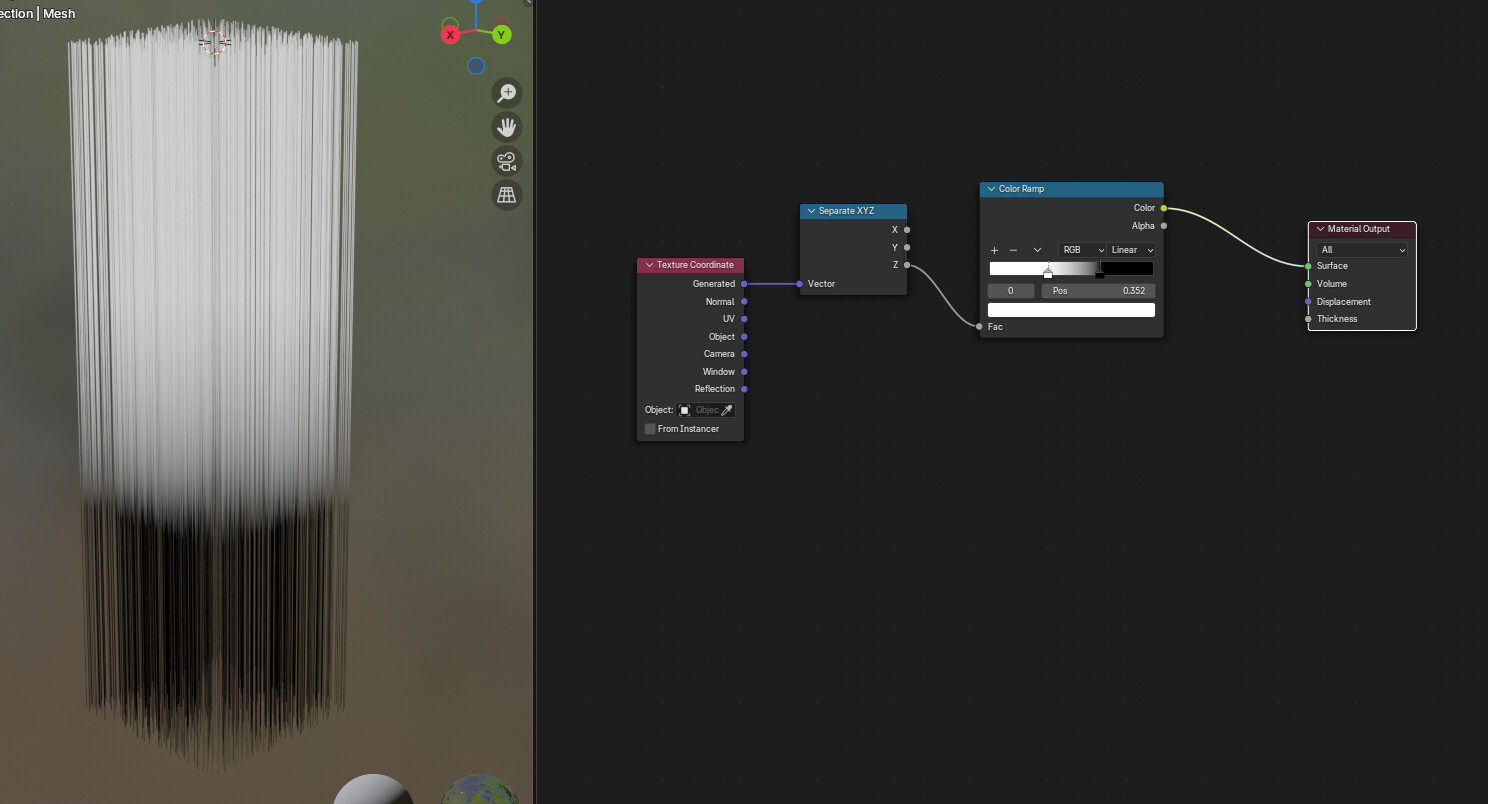Click the Vector input socket on Separate XYZ
This screenshot has width=1488, height=804.
[800, 284]
